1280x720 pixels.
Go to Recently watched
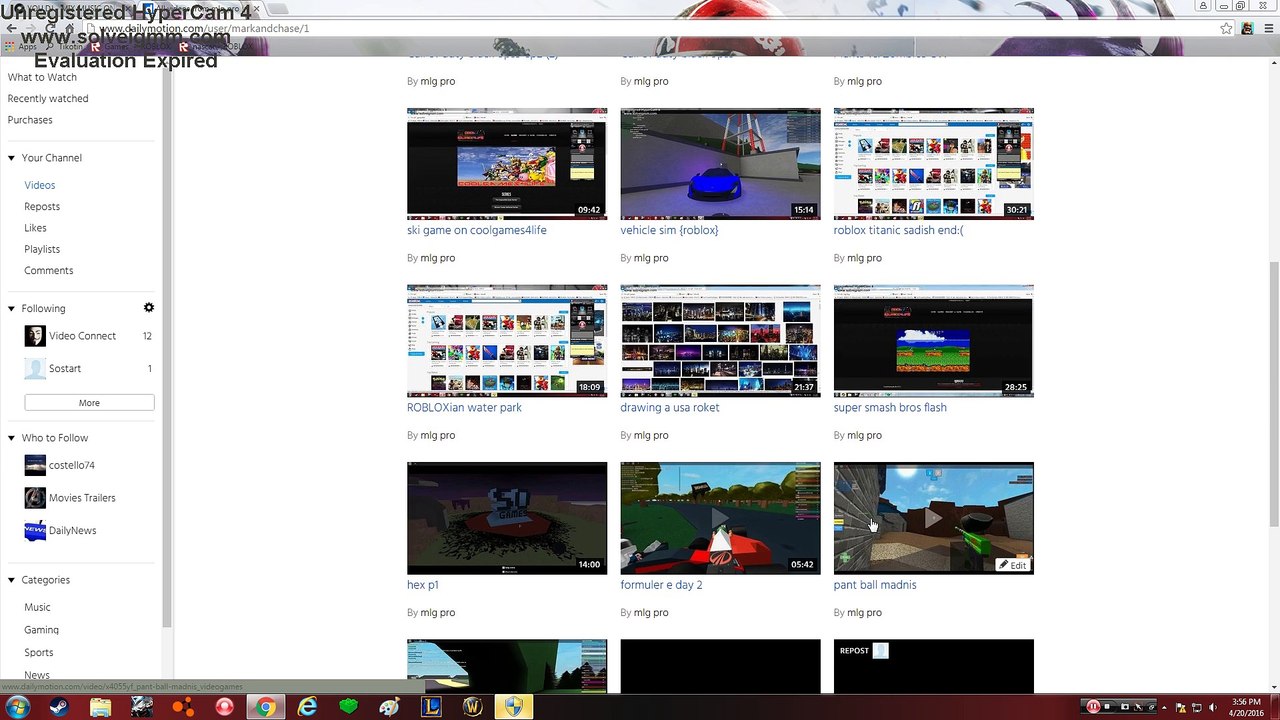48,99
